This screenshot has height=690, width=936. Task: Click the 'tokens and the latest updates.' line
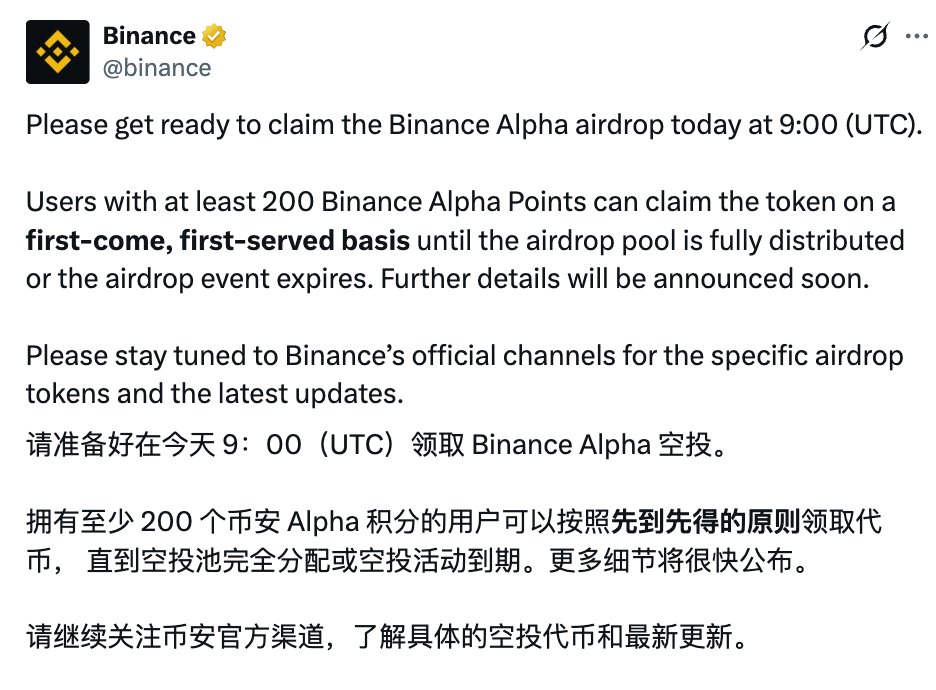tap(215, 394)
